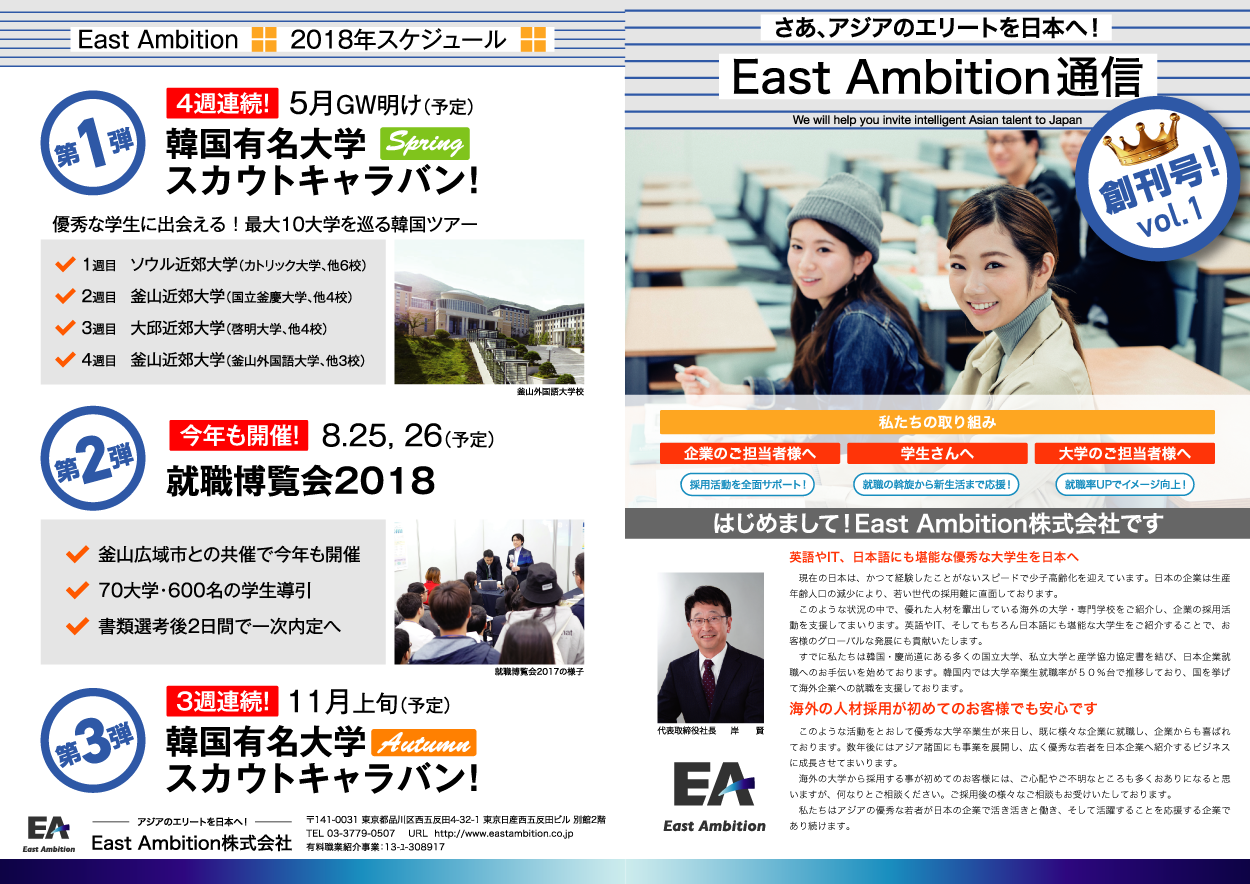Click the 第2弾 circle badge
This screenshot has height=884, width=1250.
[x=92, y=458]
